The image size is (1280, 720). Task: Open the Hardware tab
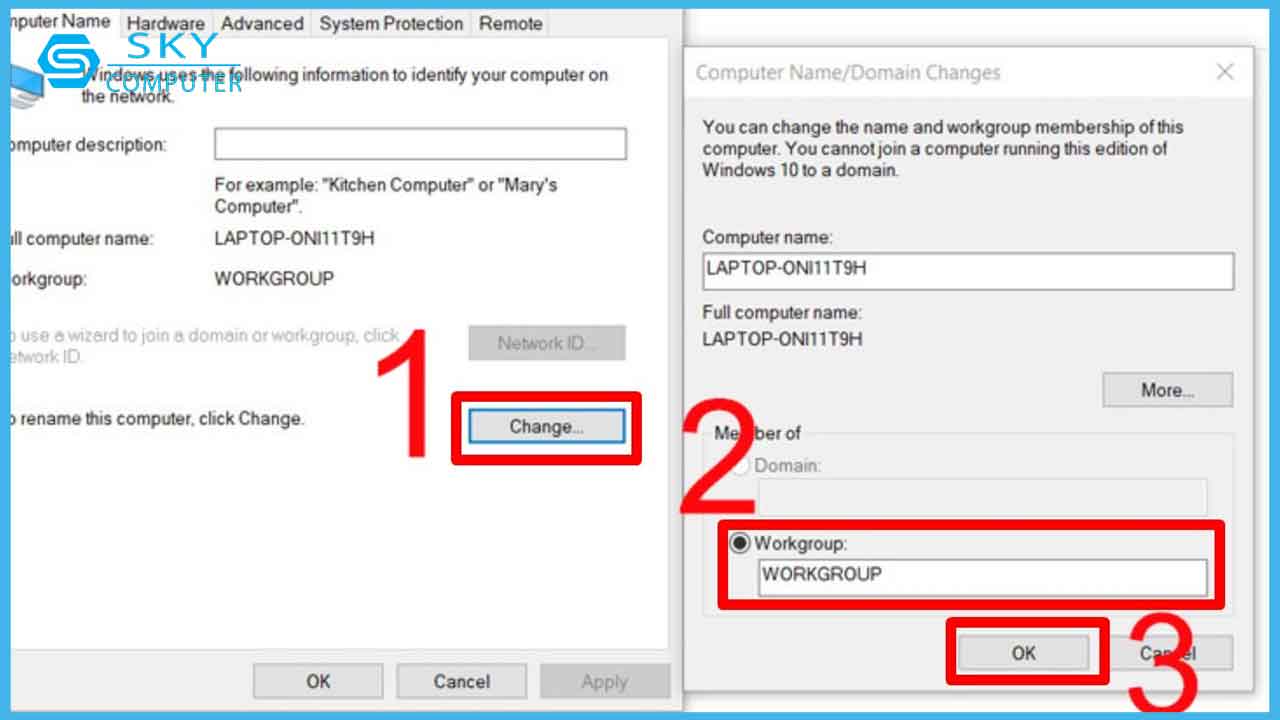click(x=165, y=23)
